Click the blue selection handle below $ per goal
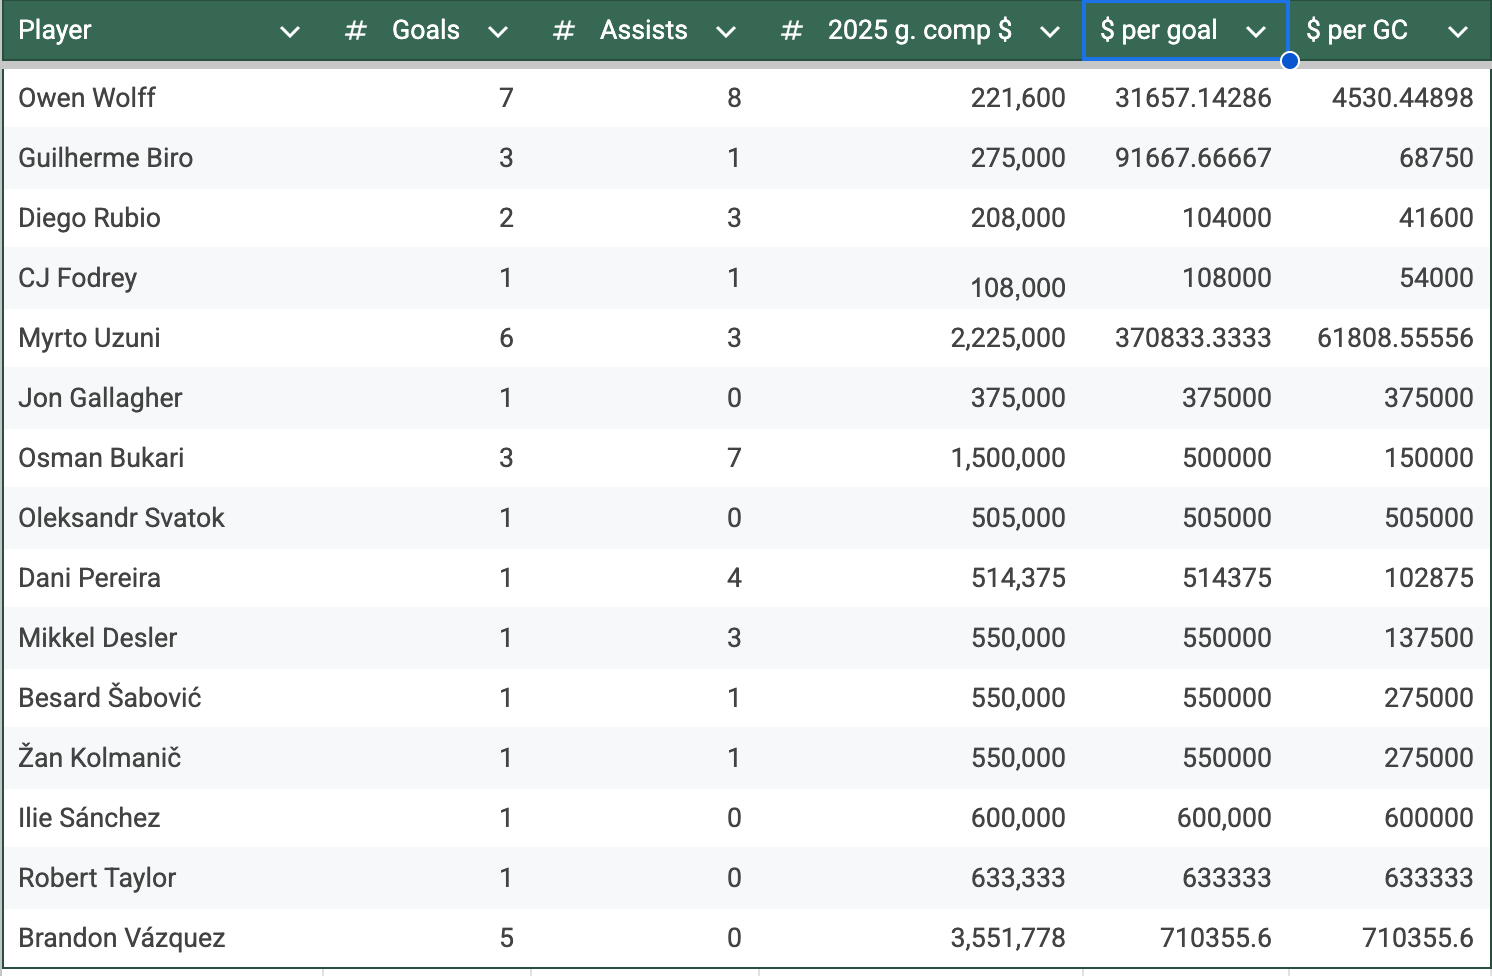 1289,61
